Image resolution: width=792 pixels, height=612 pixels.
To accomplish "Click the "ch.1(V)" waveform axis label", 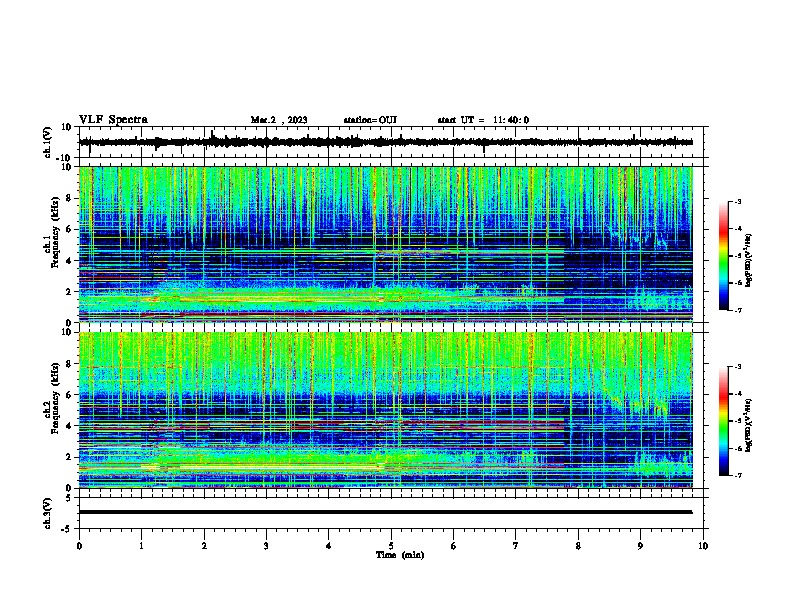I will pyautogui.click(x=48, y=142).
